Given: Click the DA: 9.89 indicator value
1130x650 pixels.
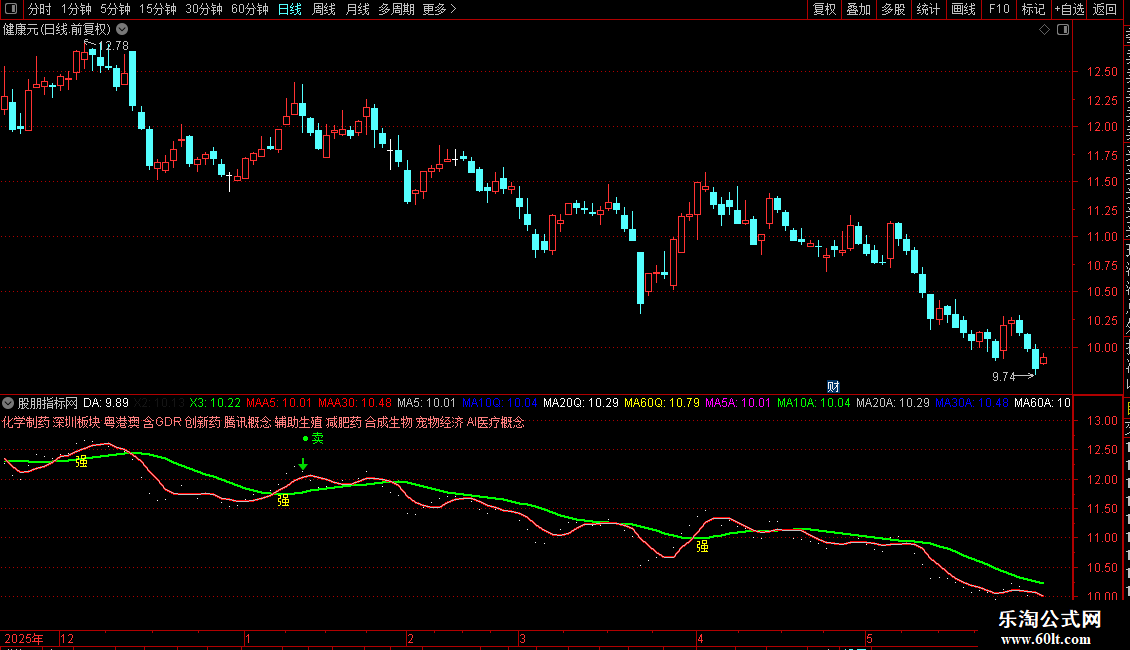Looking at the screenshot, I should 106,403.
